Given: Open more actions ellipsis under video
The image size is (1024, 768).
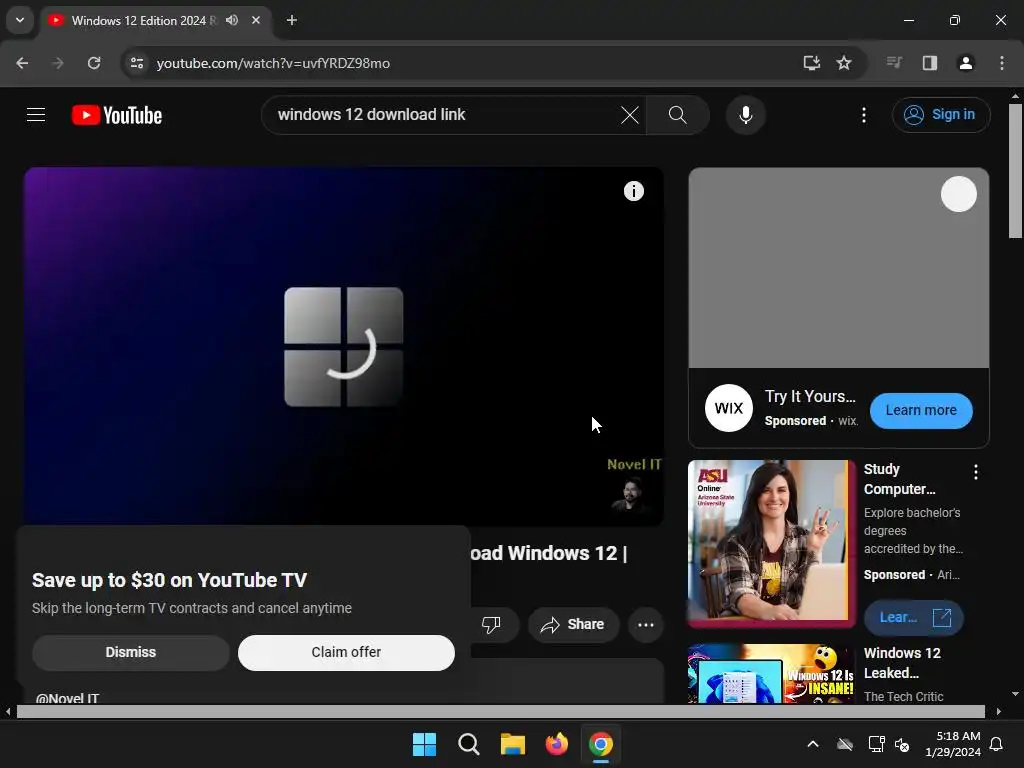Looking at the screenshot, I should (646, 624).
